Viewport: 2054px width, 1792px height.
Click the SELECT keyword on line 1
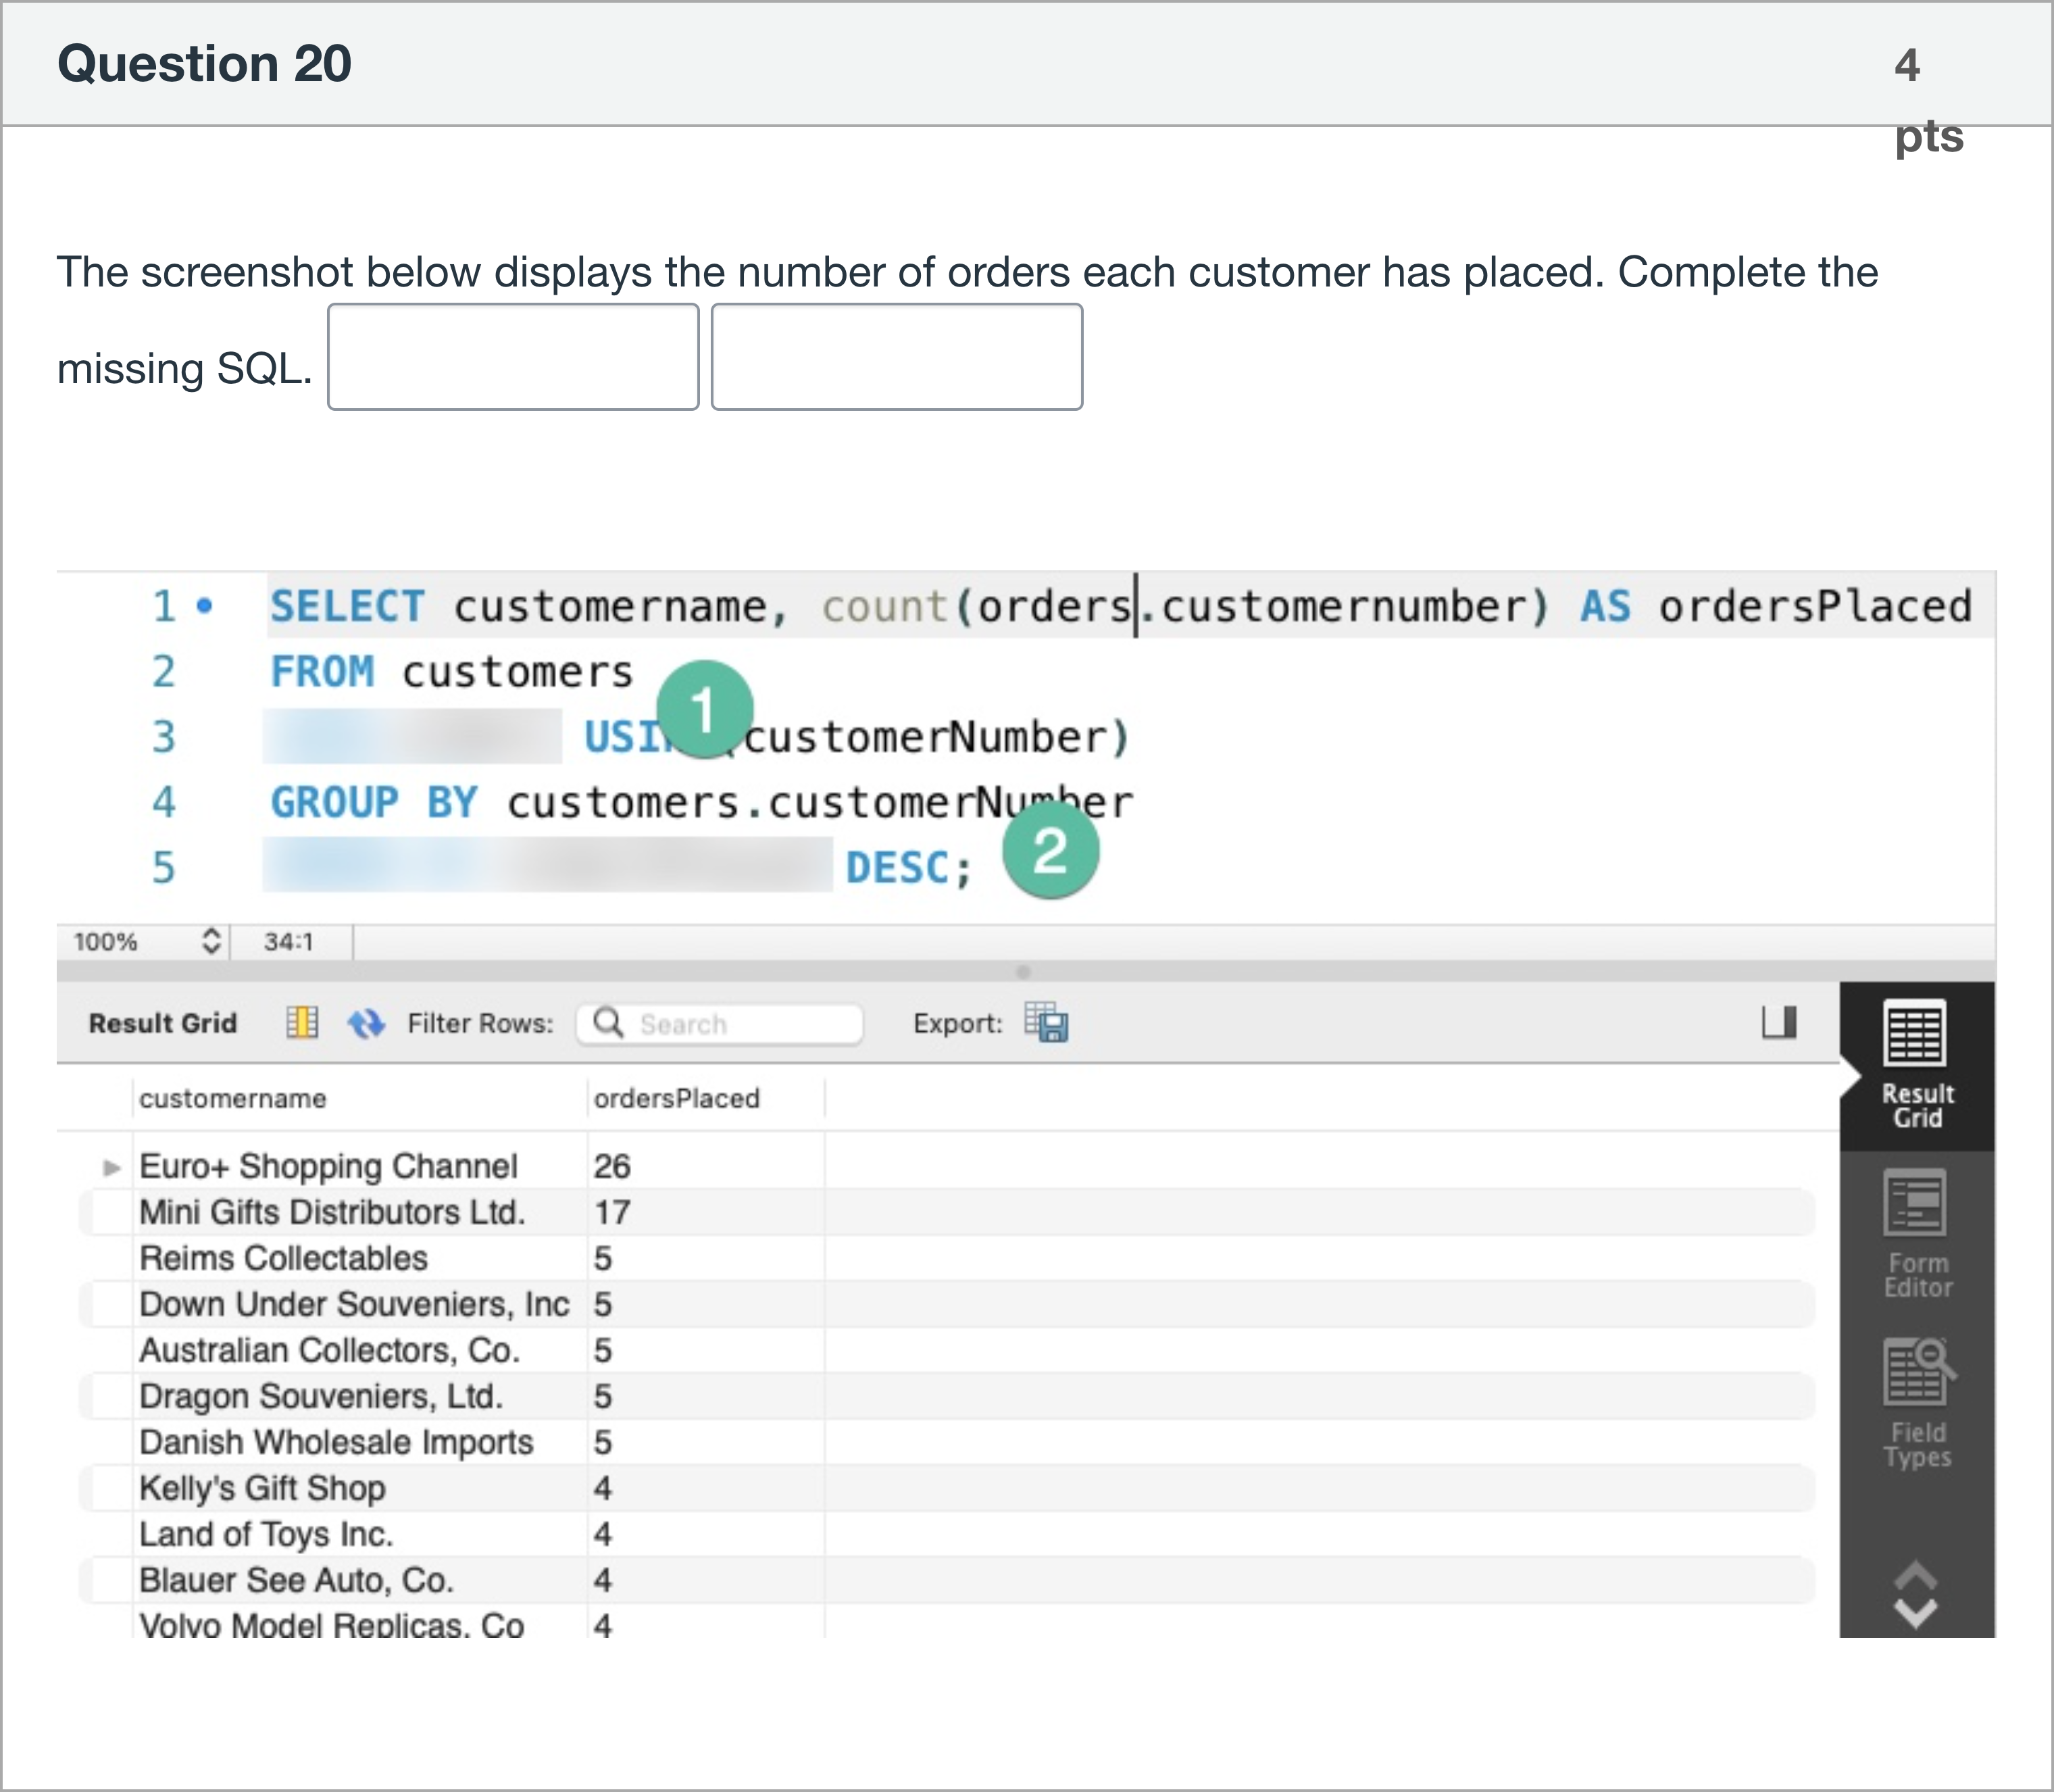[347, 606]
